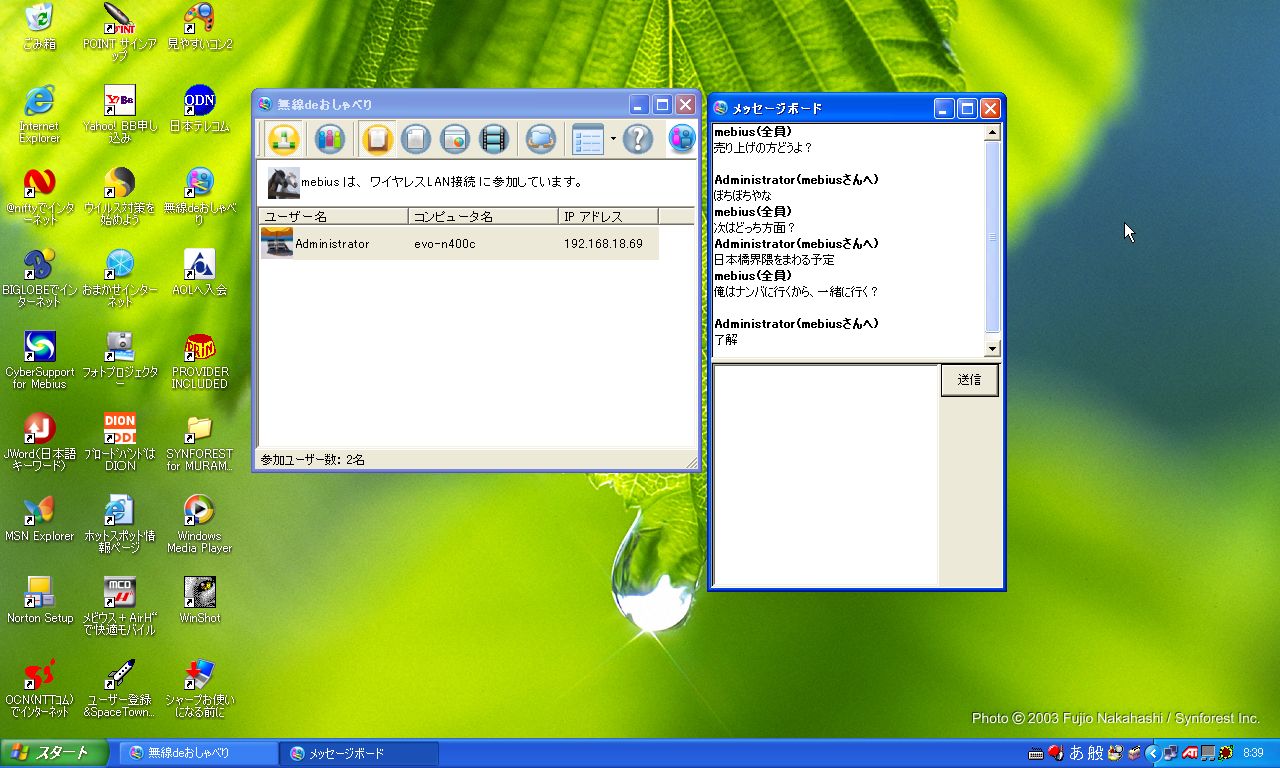The image size is (1280, 768).
Task: Open the user group icon with three people
Action: tap(329, 139)
